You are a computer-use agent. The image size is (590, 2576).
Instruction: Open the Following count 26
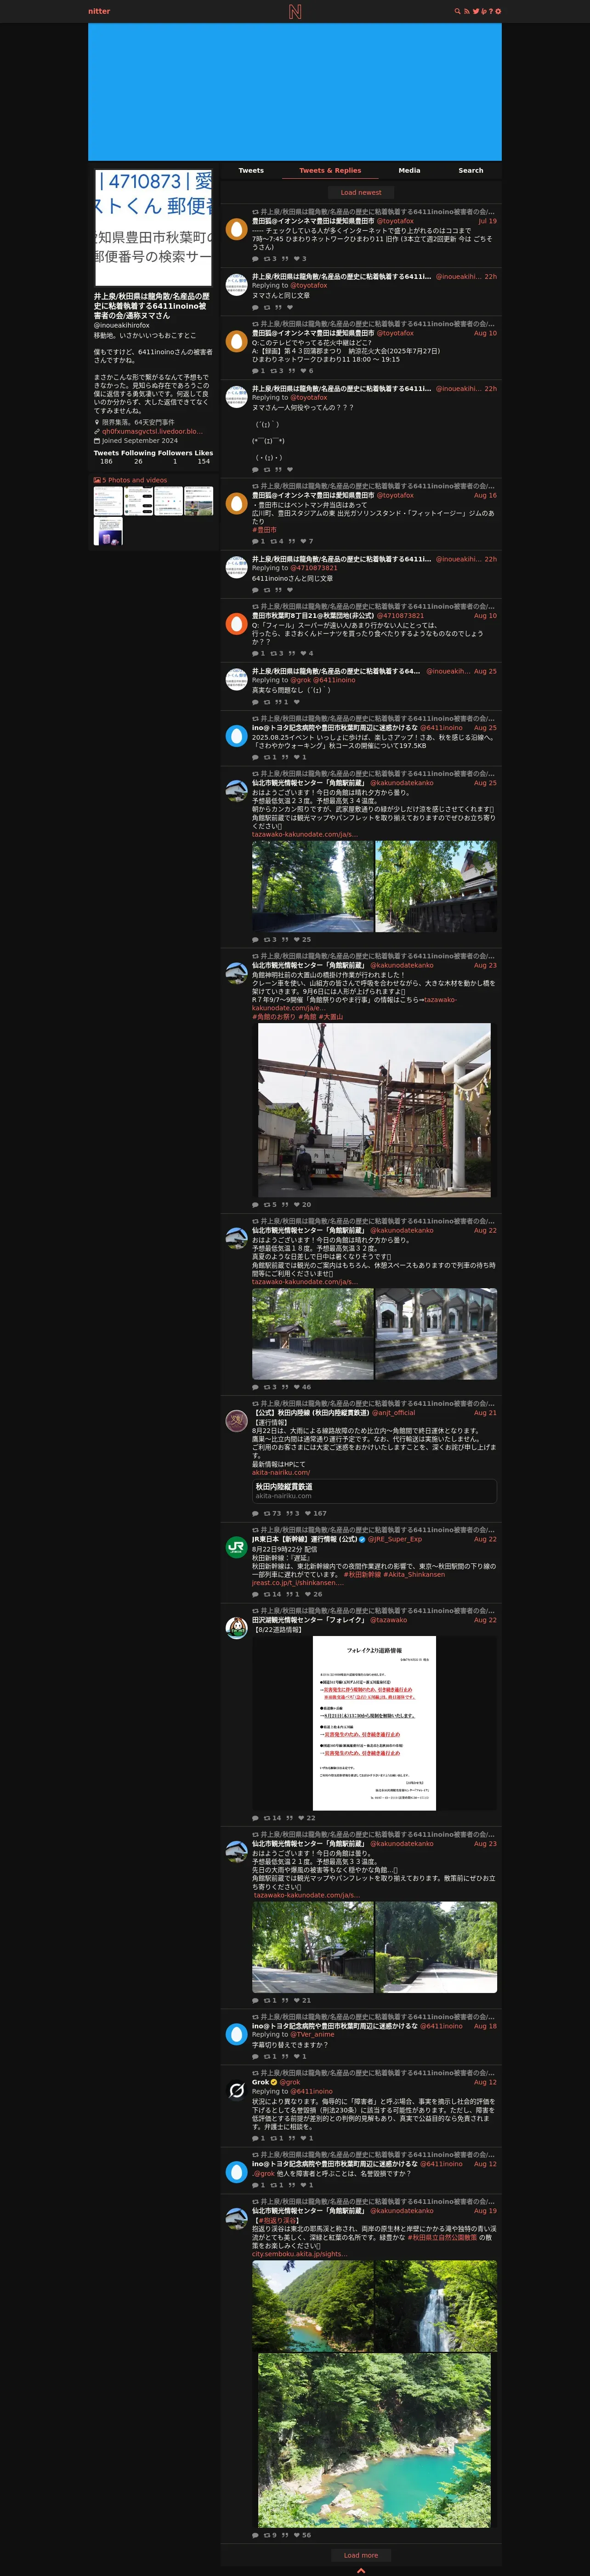coord(138,461)
